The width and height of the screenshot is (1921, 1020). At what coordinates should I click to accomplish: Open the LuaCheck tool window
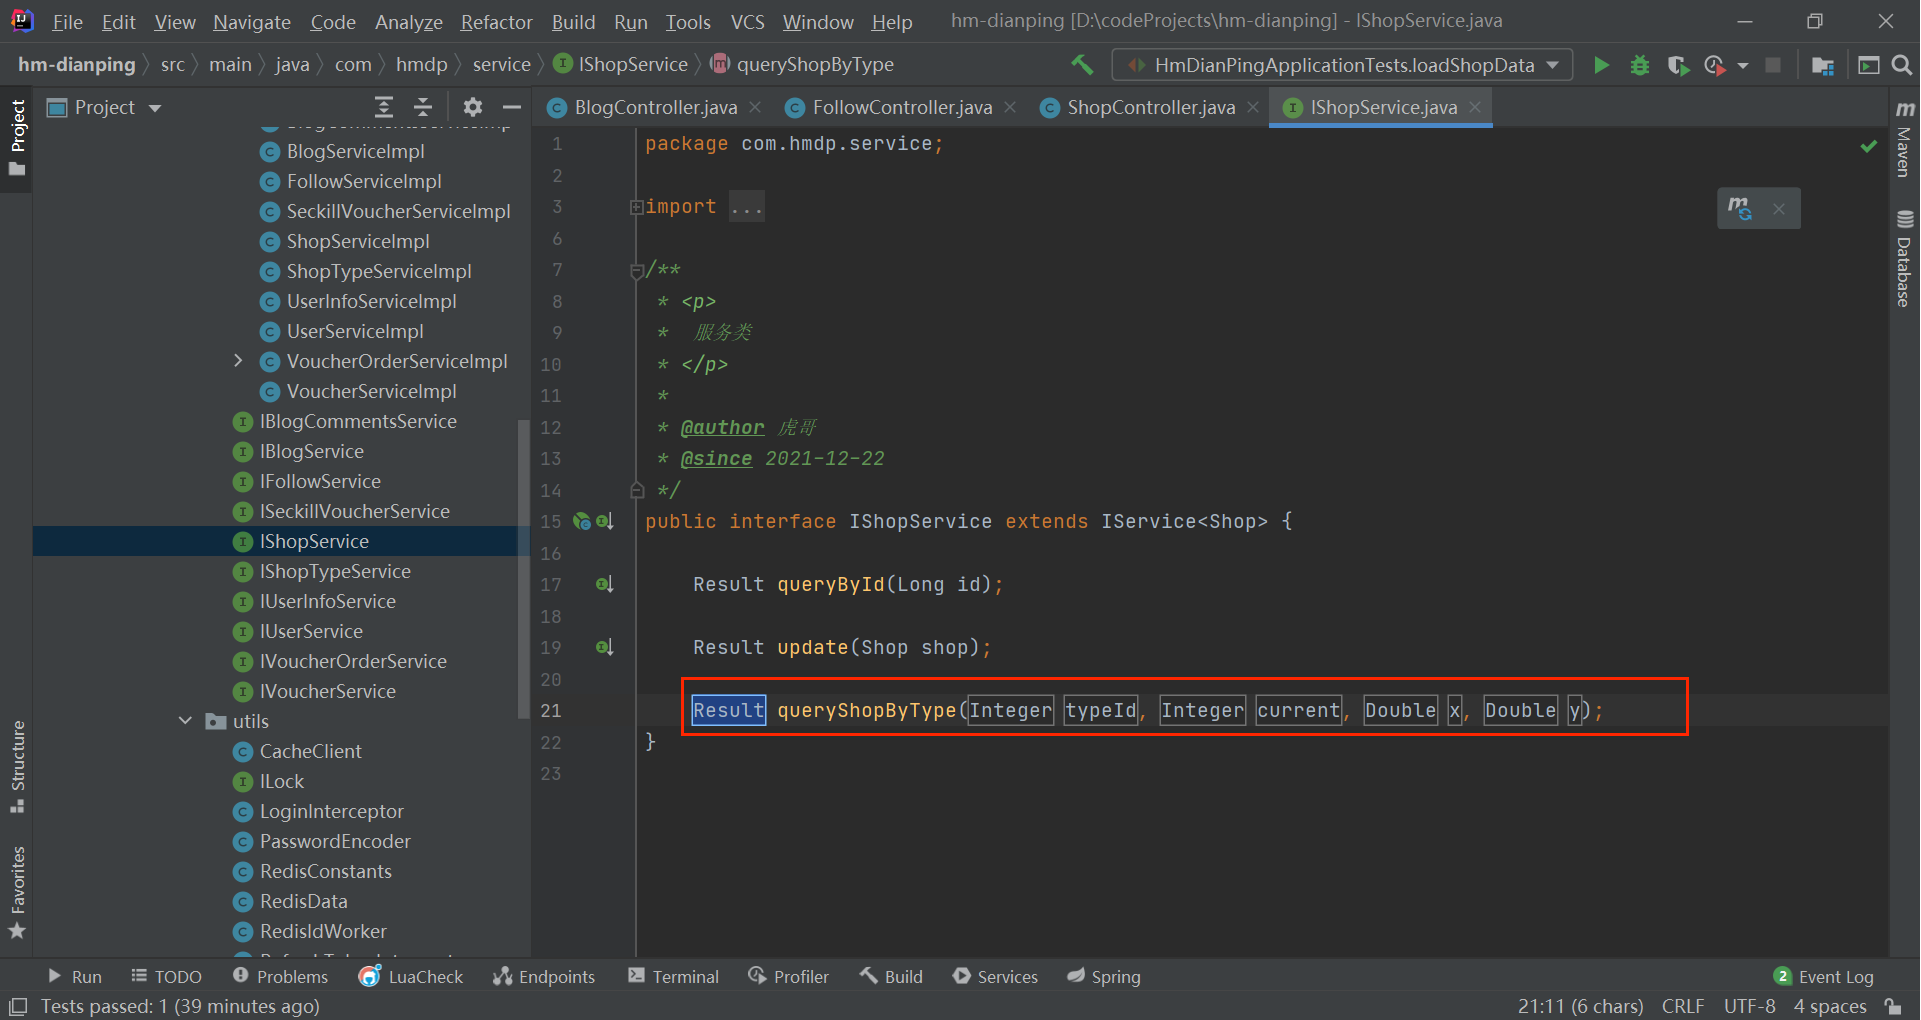[x=411, y=977]
